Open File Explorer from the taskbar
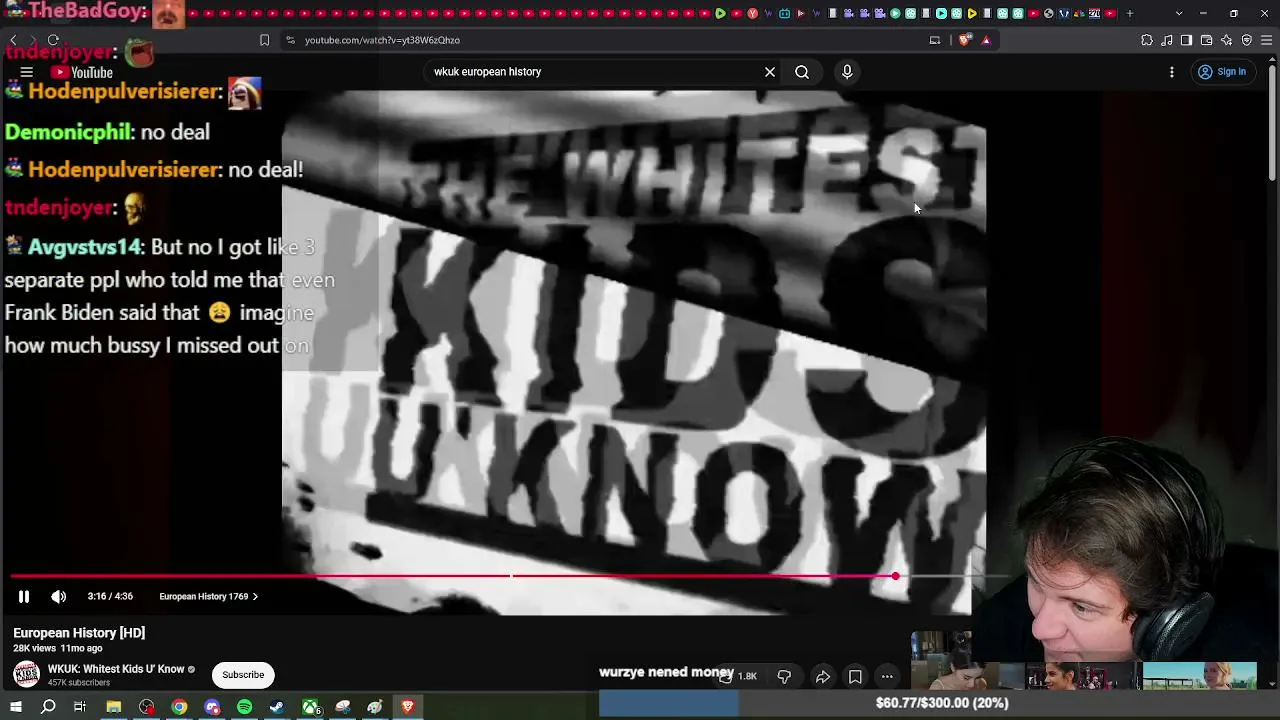This screenshot has width=1280, height=720. [114, 707]
